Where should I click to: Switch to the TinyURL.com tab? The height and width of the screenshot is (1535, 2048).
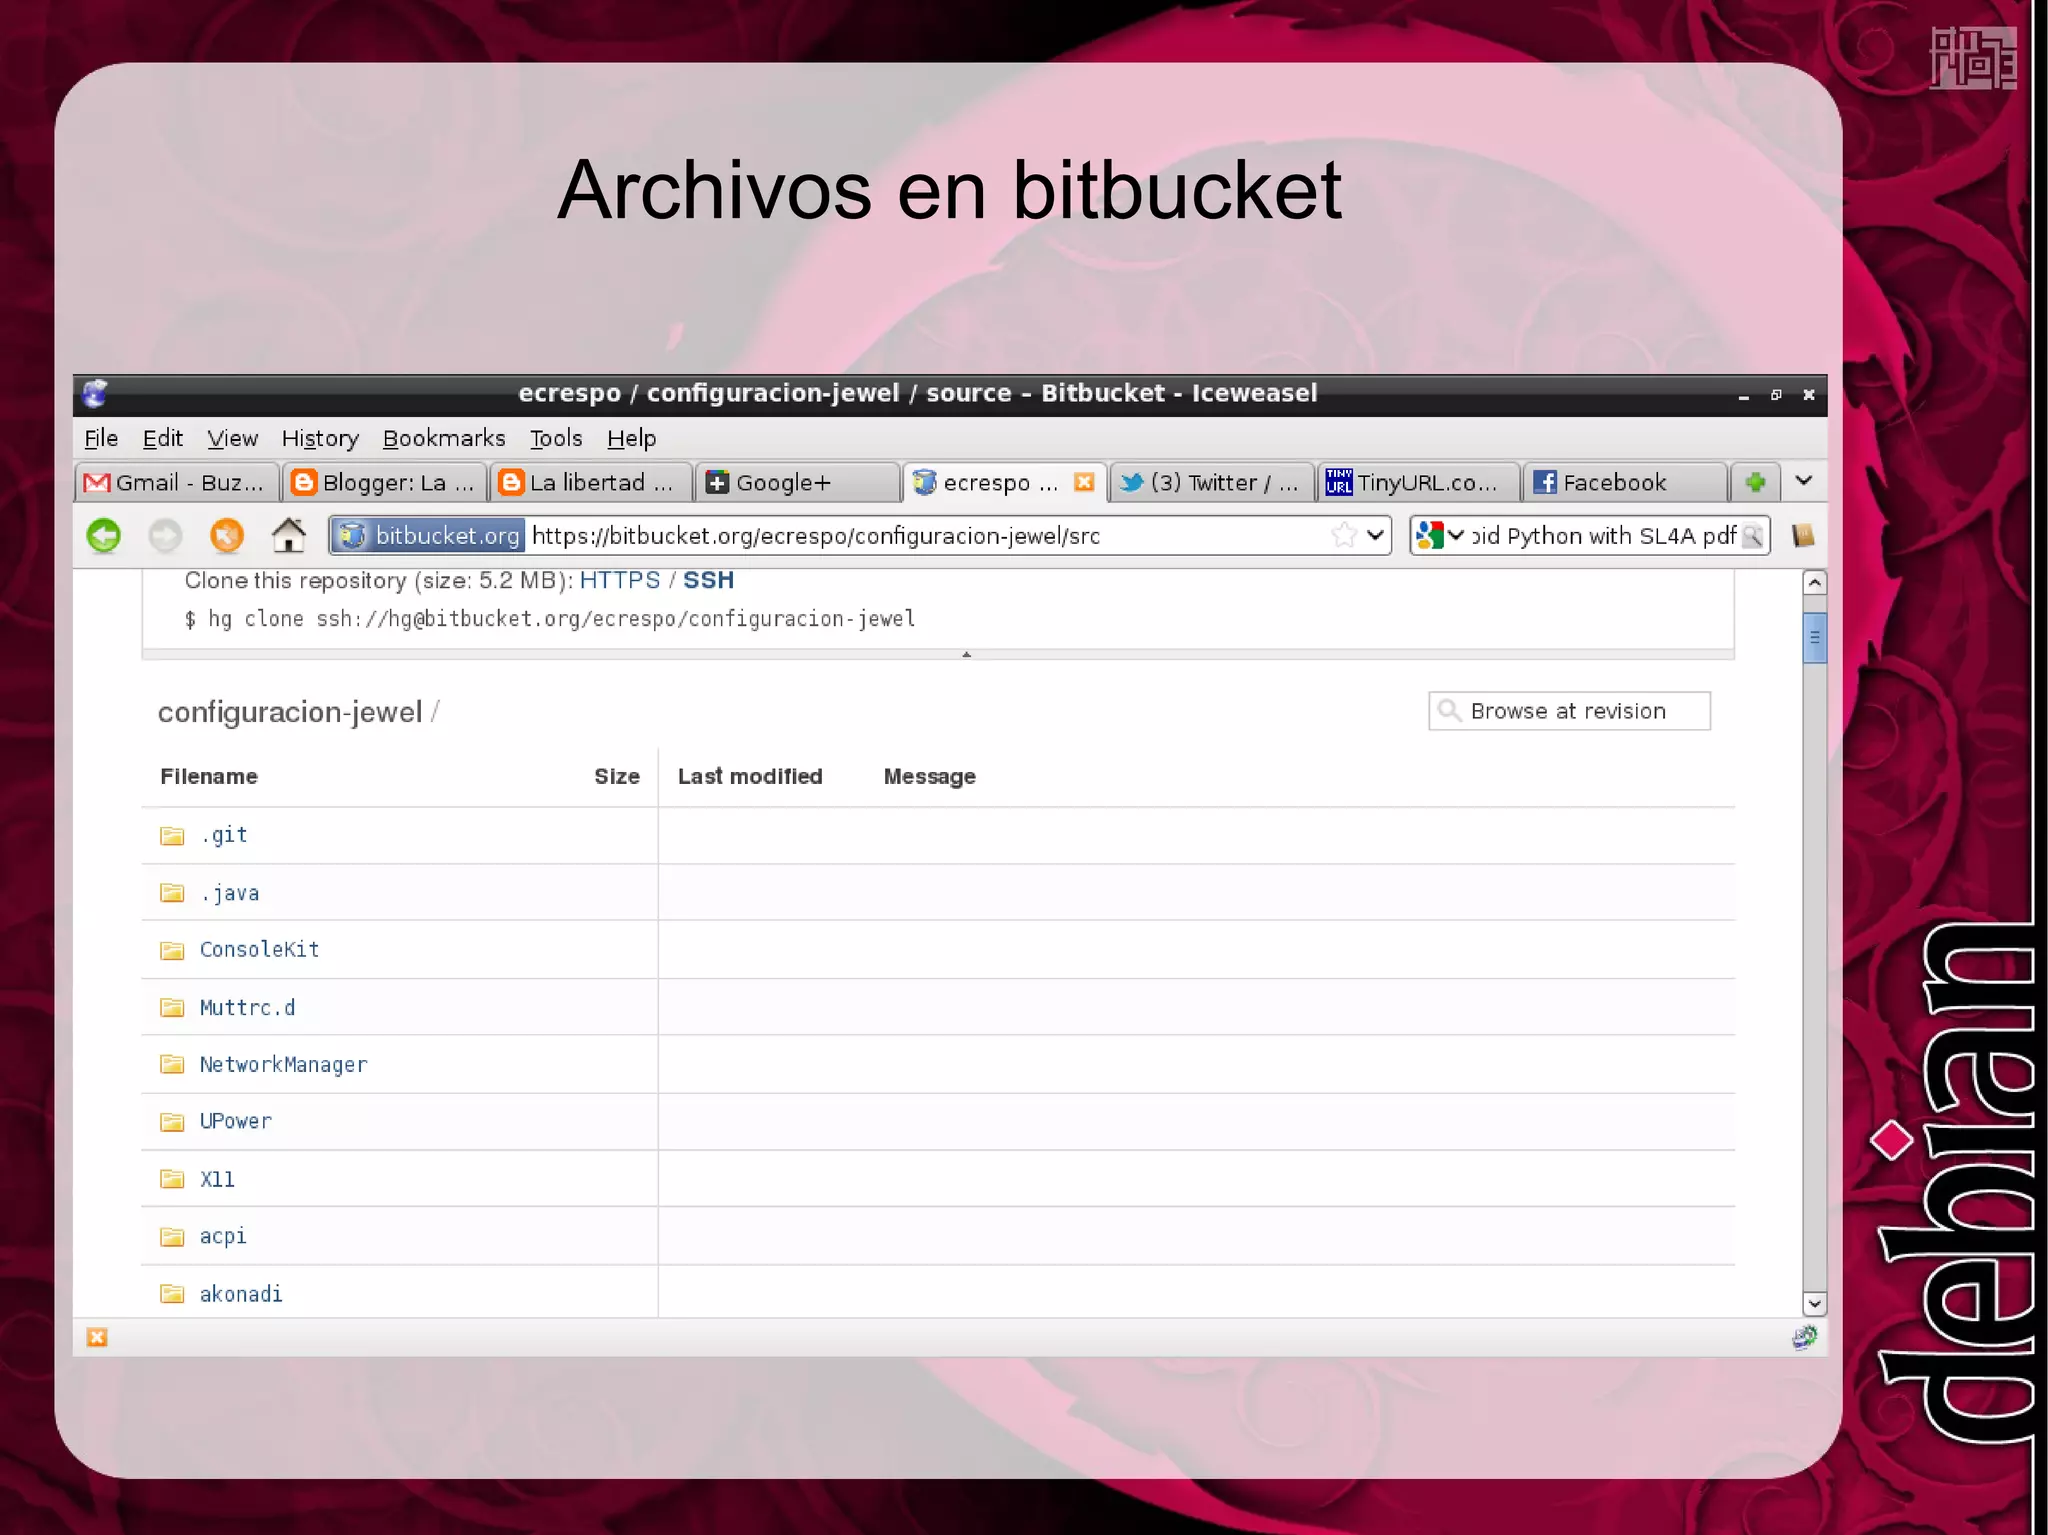[1418, 482]
